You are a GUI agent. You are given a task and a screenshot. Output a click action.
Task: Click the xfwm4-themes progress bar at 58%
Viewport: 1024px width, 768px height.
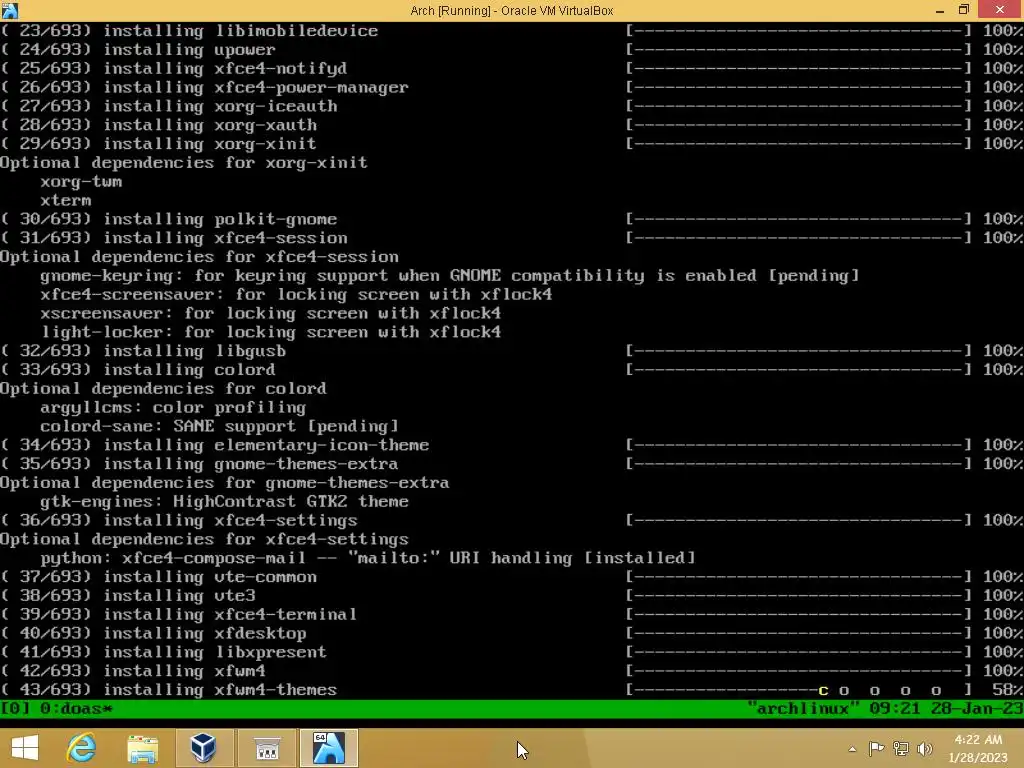799,690
